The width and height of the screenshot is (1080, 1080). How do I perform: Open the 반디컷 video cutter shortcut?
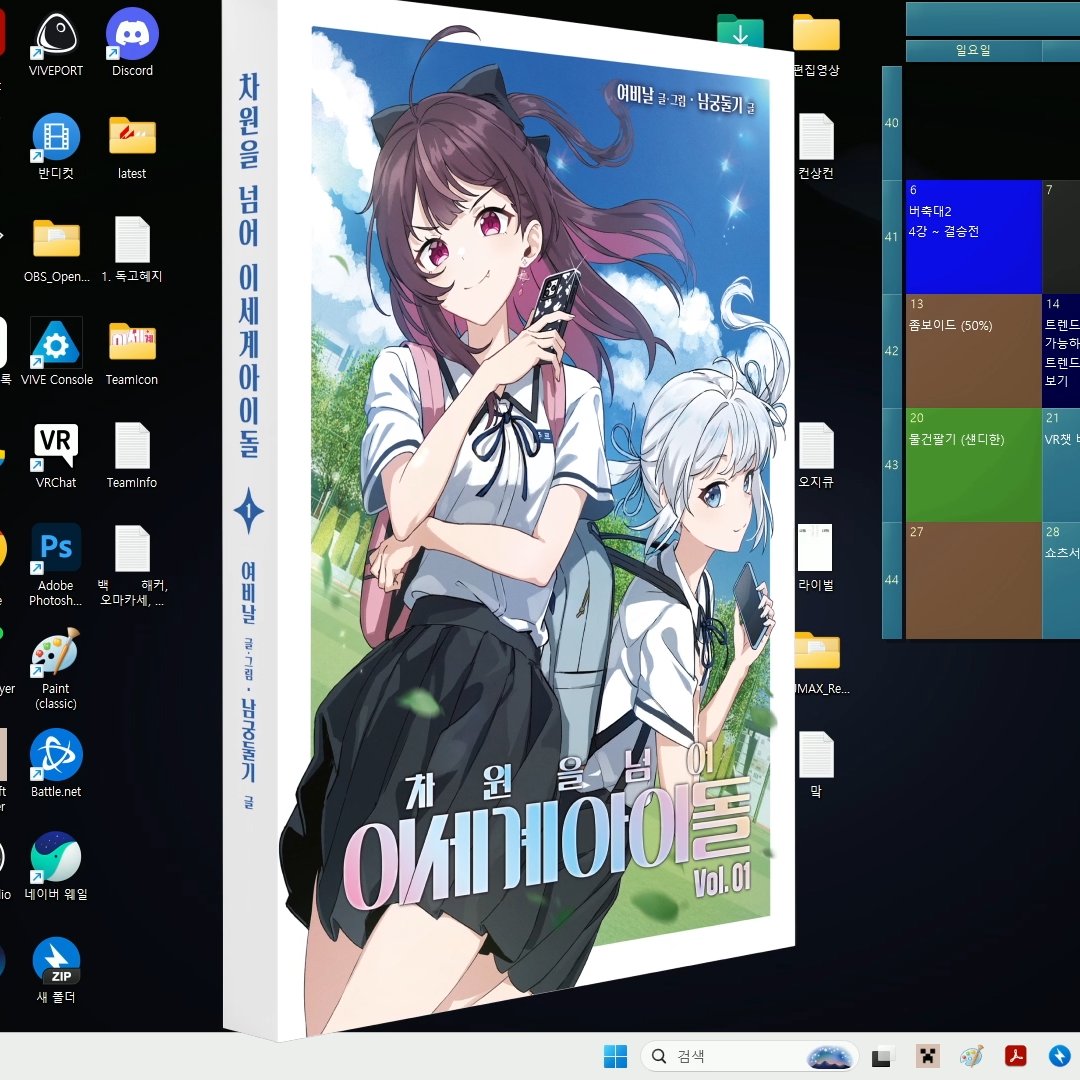coord(56,147)
